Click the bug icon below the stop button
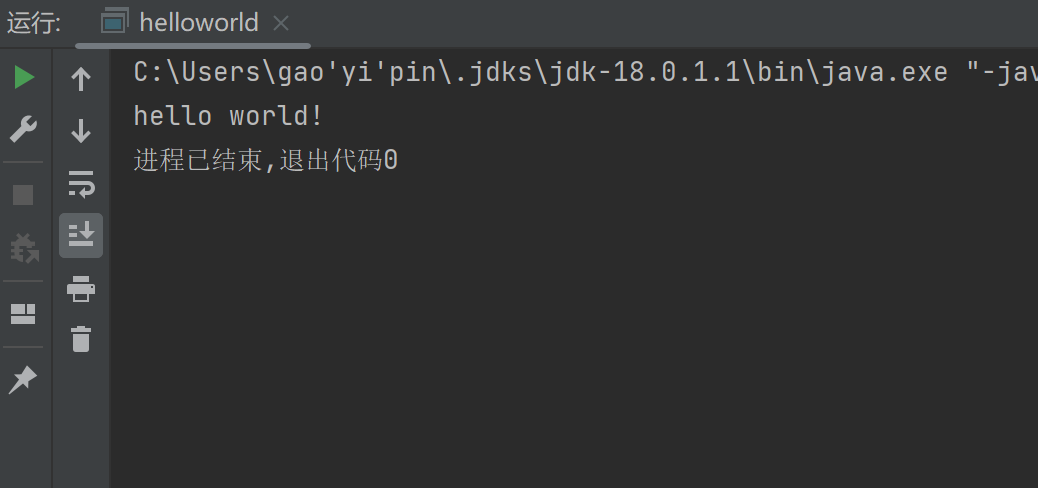Image resolution: width=1038 pixels, height=488 pixels. pyautogui.click(x=23, y=247)
